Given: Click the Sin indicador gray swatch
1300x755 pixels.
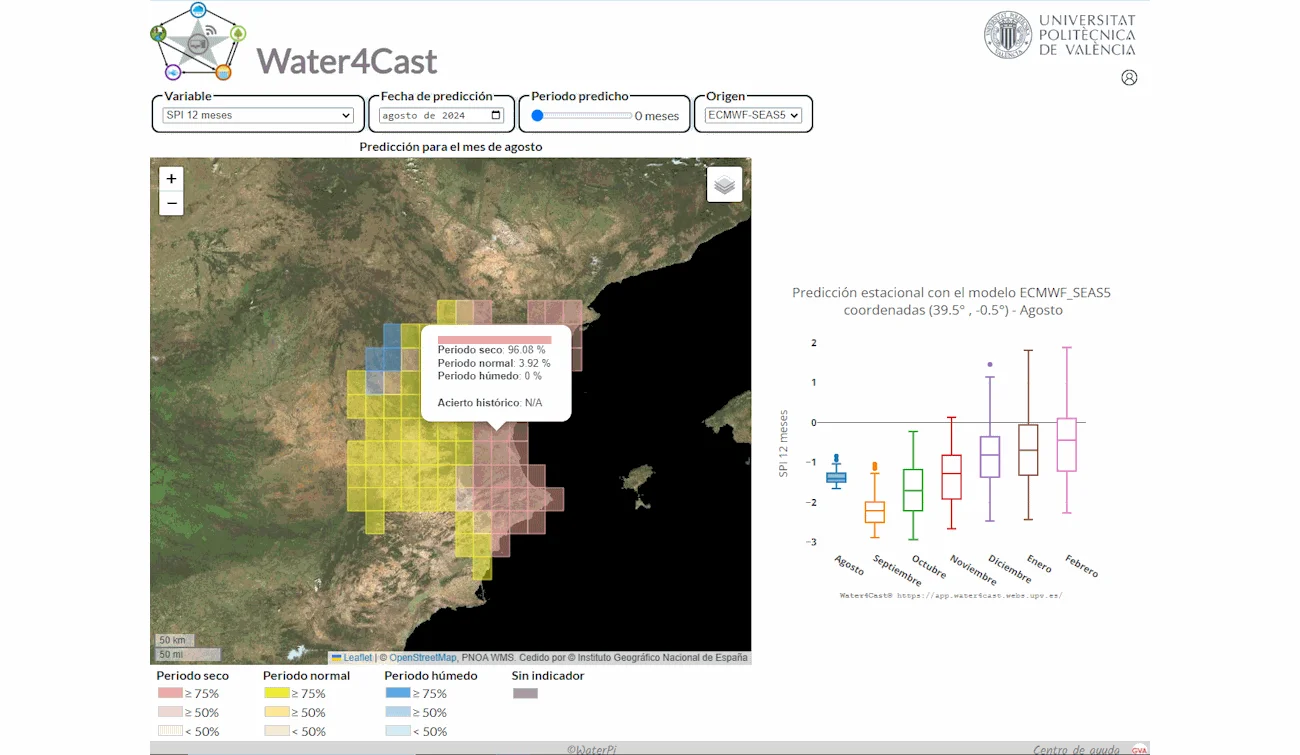Looking at the screenshot, I should pos(525,693).
